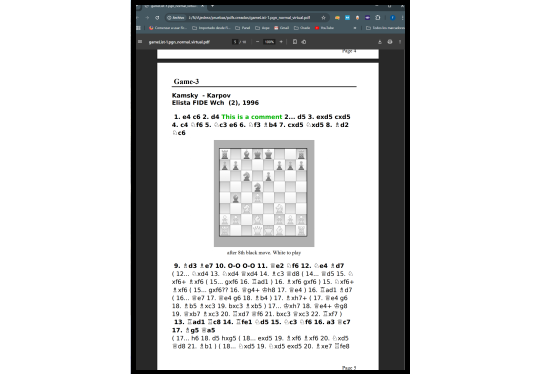The width and height of the screenshot is (540, 374).
Task: Focus the address bar URL
Action: coord(249,18)
